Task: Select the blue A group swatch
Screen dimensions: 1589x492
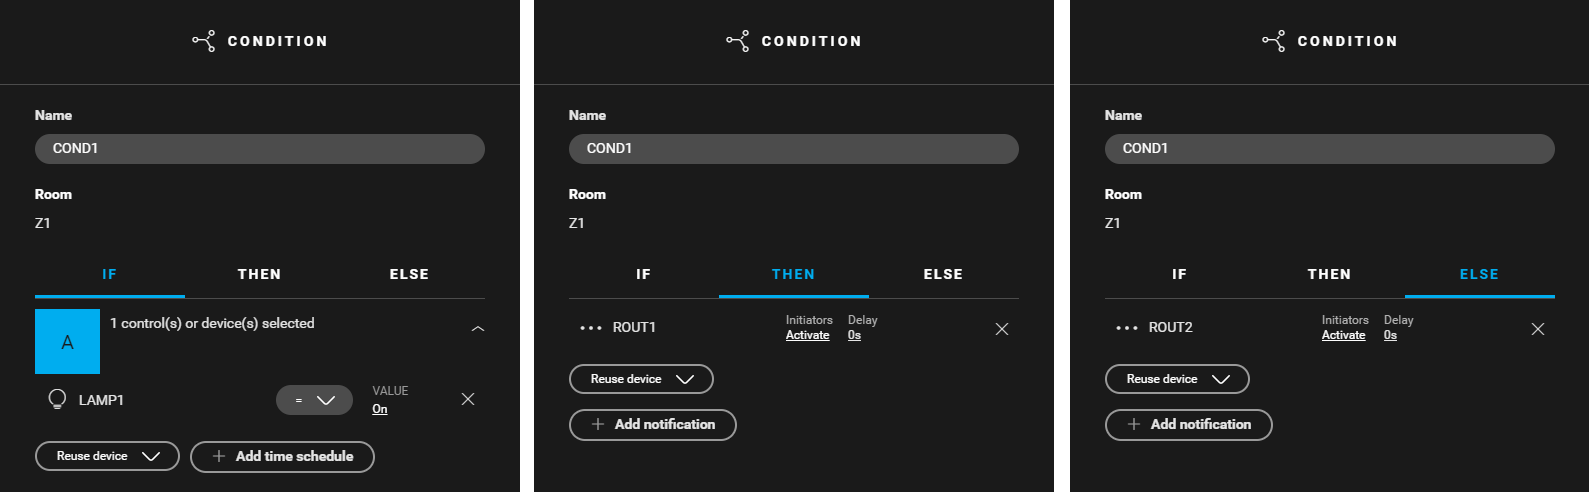Action: [x=67, y=342]
